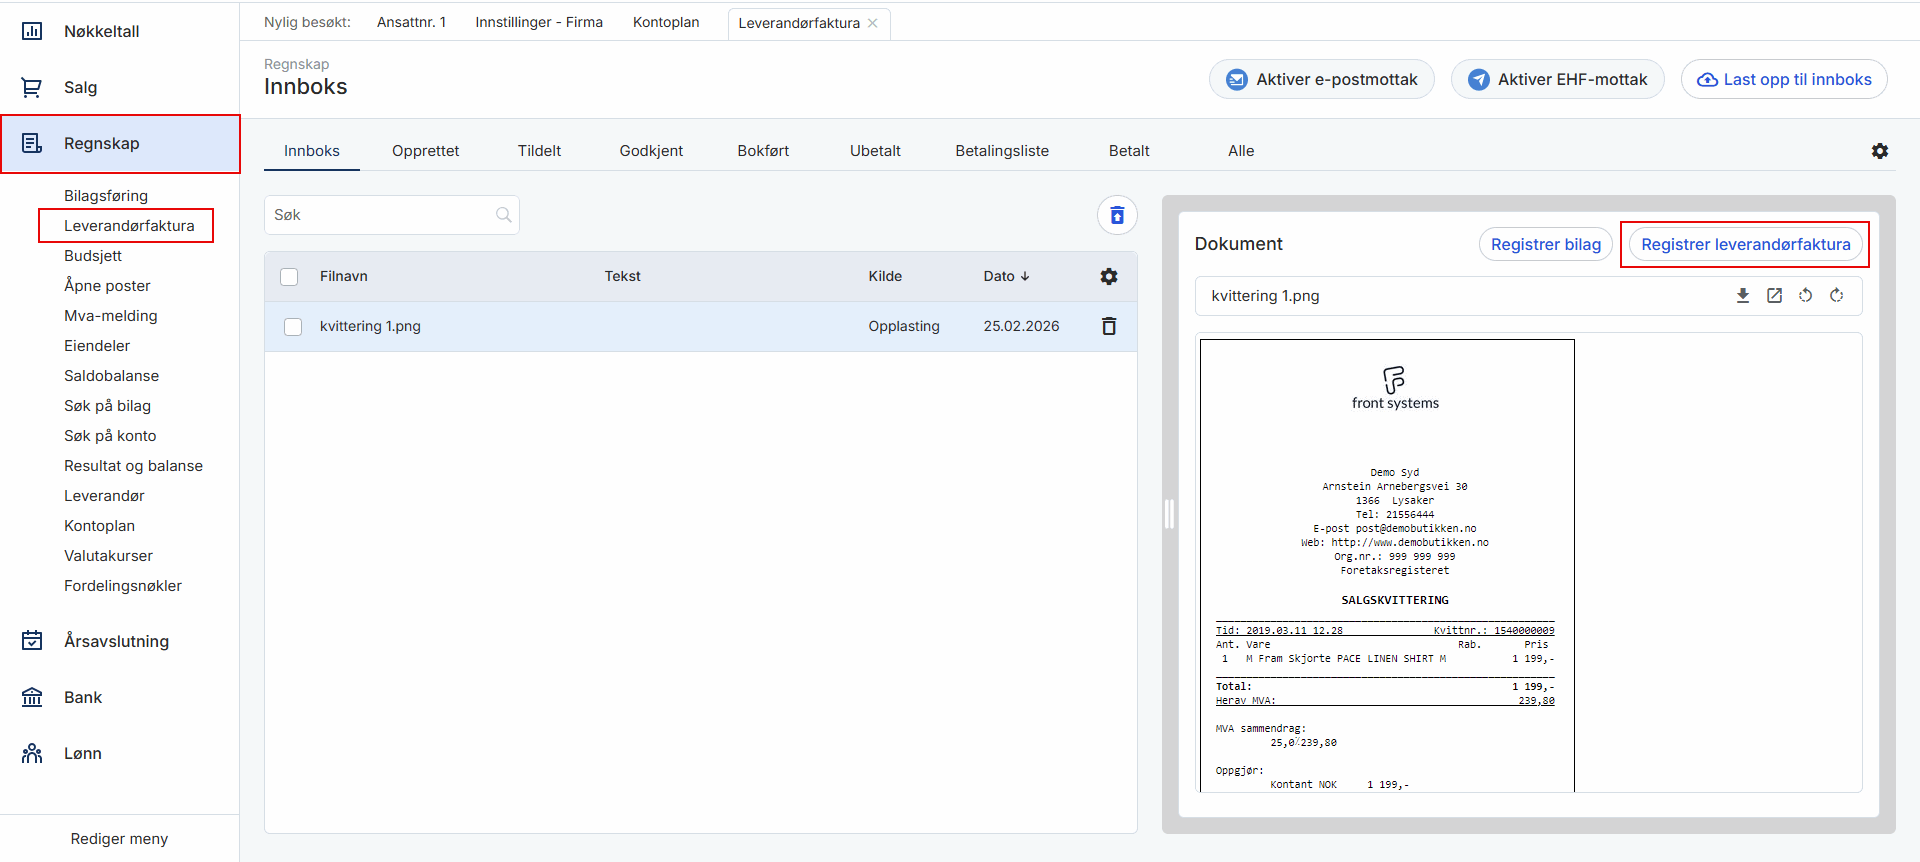Close the Leverandørfaktura tab
The height and width of the screenshot is (862, 1920).
pyautogui.click(x=873, y=23)
